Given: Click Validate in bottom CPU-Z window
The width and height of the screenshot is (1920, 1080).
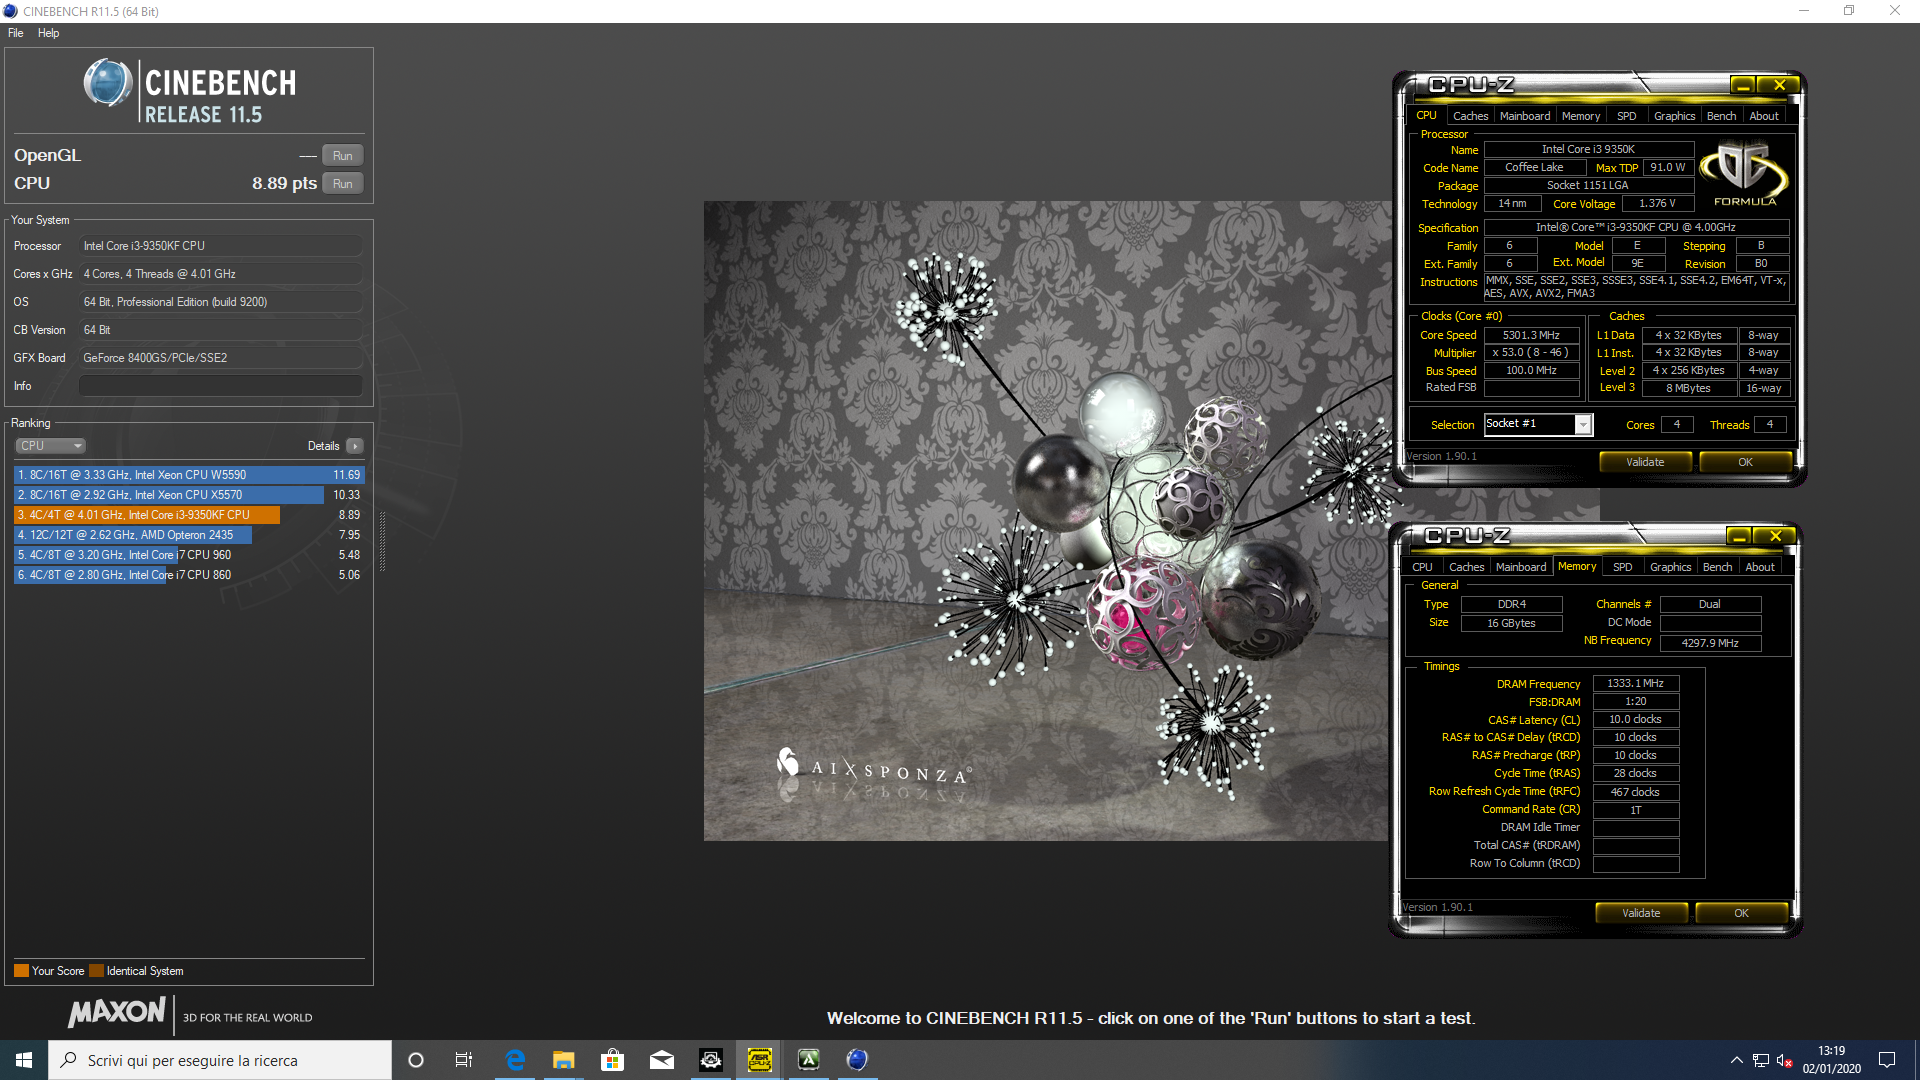Looking at the screenshot, I should pyautogui.click(x=1641, y=913).
